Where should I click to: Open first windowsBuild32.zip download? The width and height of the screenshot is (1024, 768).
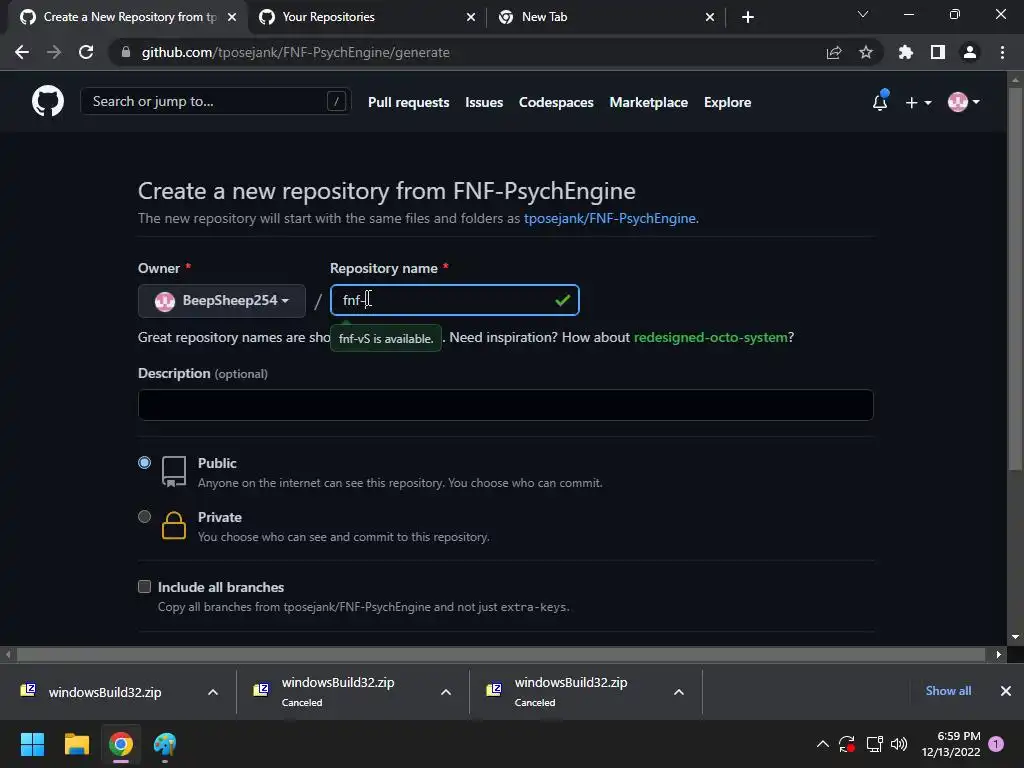pos(104,692)
